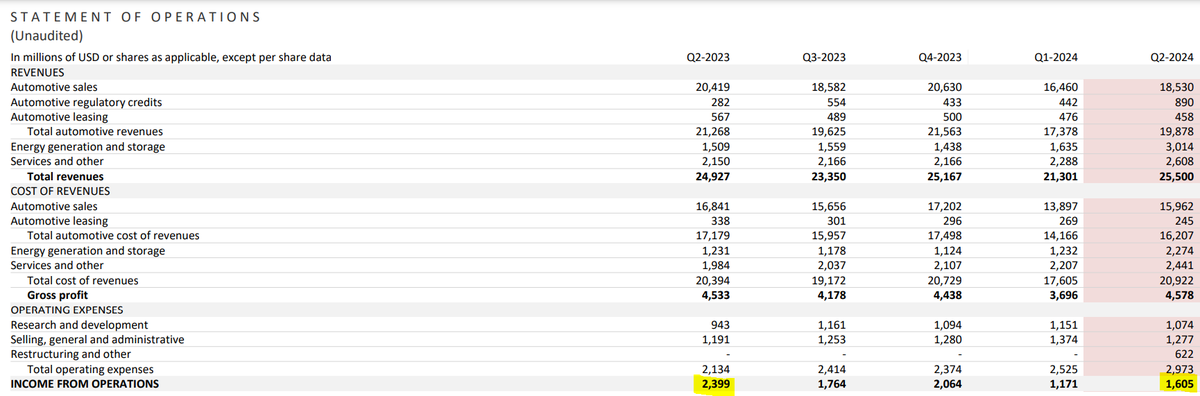The width and height of the screenshot is (1200, 396).
Task: Select the 'STATEMENT OF OPERATIONS' heading
Action: pyautogui.click(x=136, y=17)
